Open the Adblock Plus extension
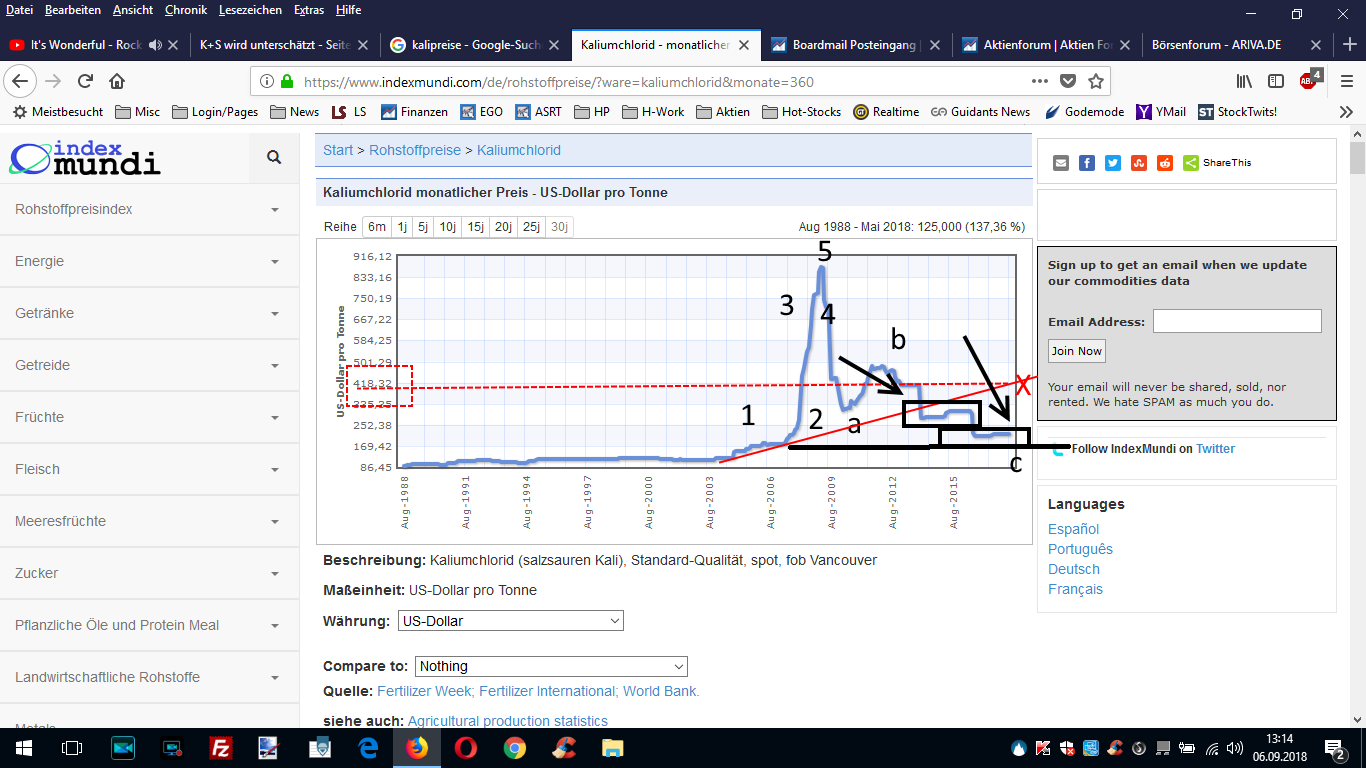 tap(1309, 80)
